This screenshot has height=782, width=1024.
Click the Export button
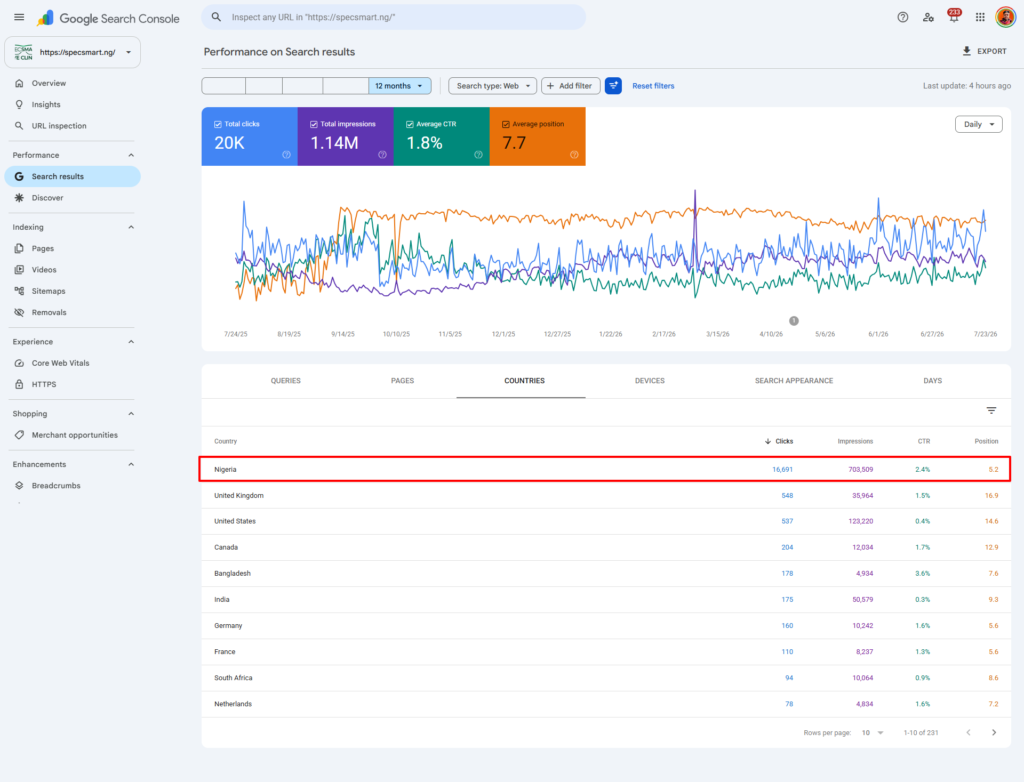click(x=985, y=51)
